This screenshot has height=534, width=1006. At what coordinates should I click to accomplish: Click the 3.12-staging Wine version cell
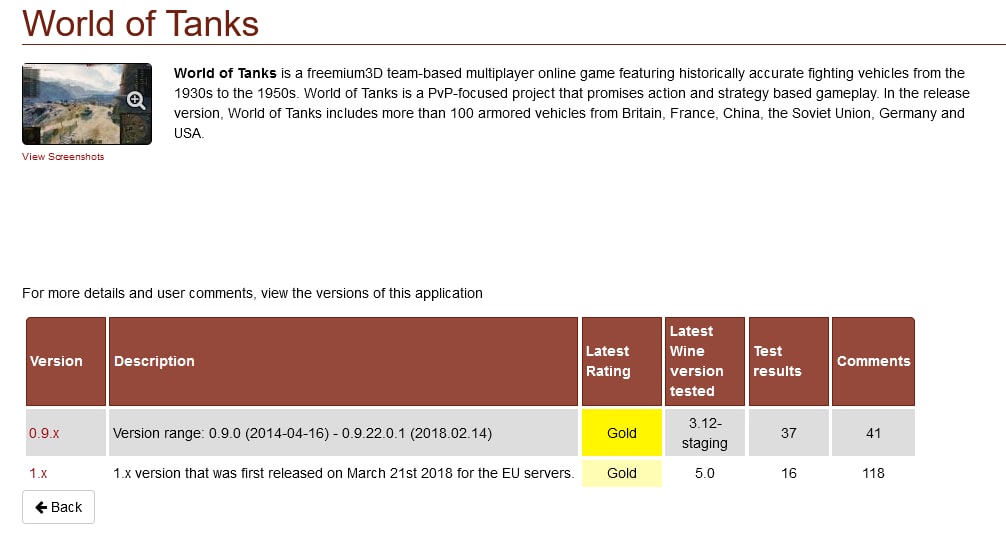click(x=705, y=433)
